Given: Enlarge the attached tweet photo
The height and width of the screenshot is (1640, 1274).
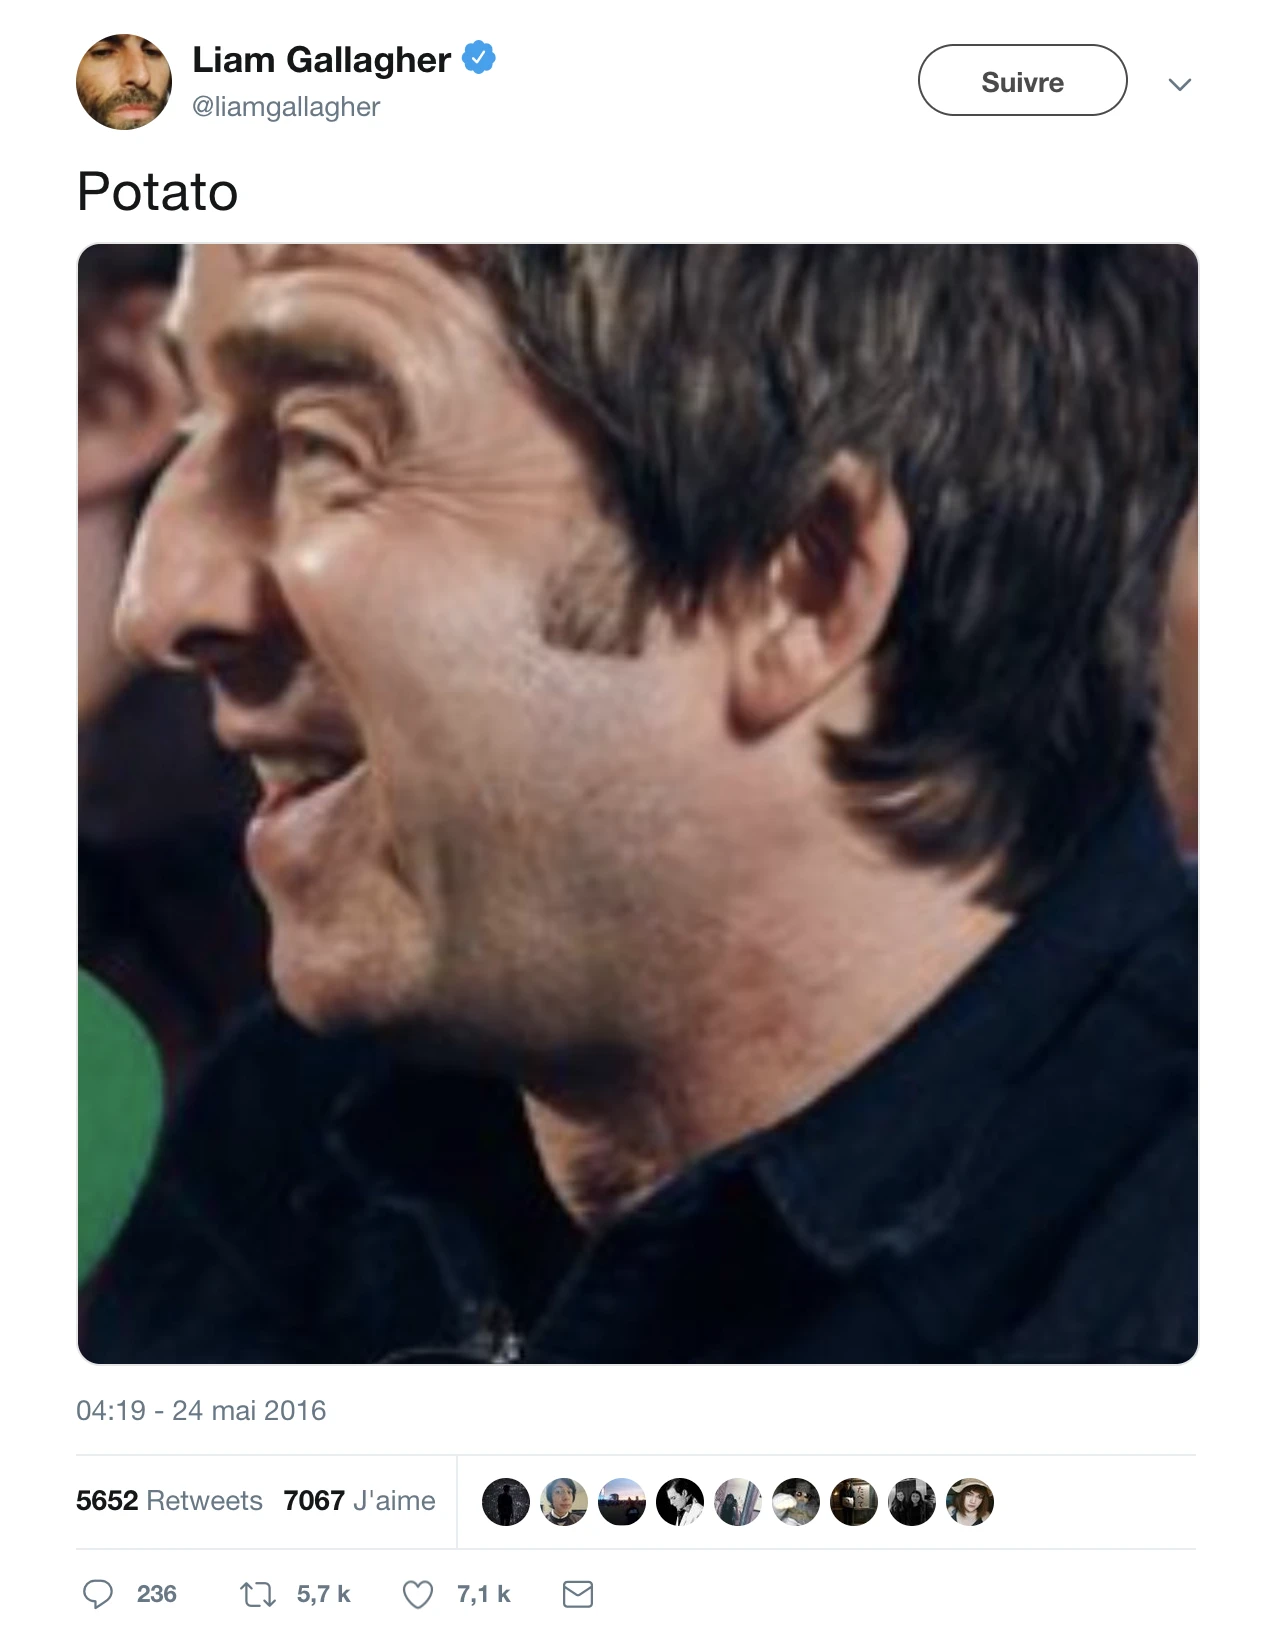Looking at the screenshot, I should (x=637, y=803).
